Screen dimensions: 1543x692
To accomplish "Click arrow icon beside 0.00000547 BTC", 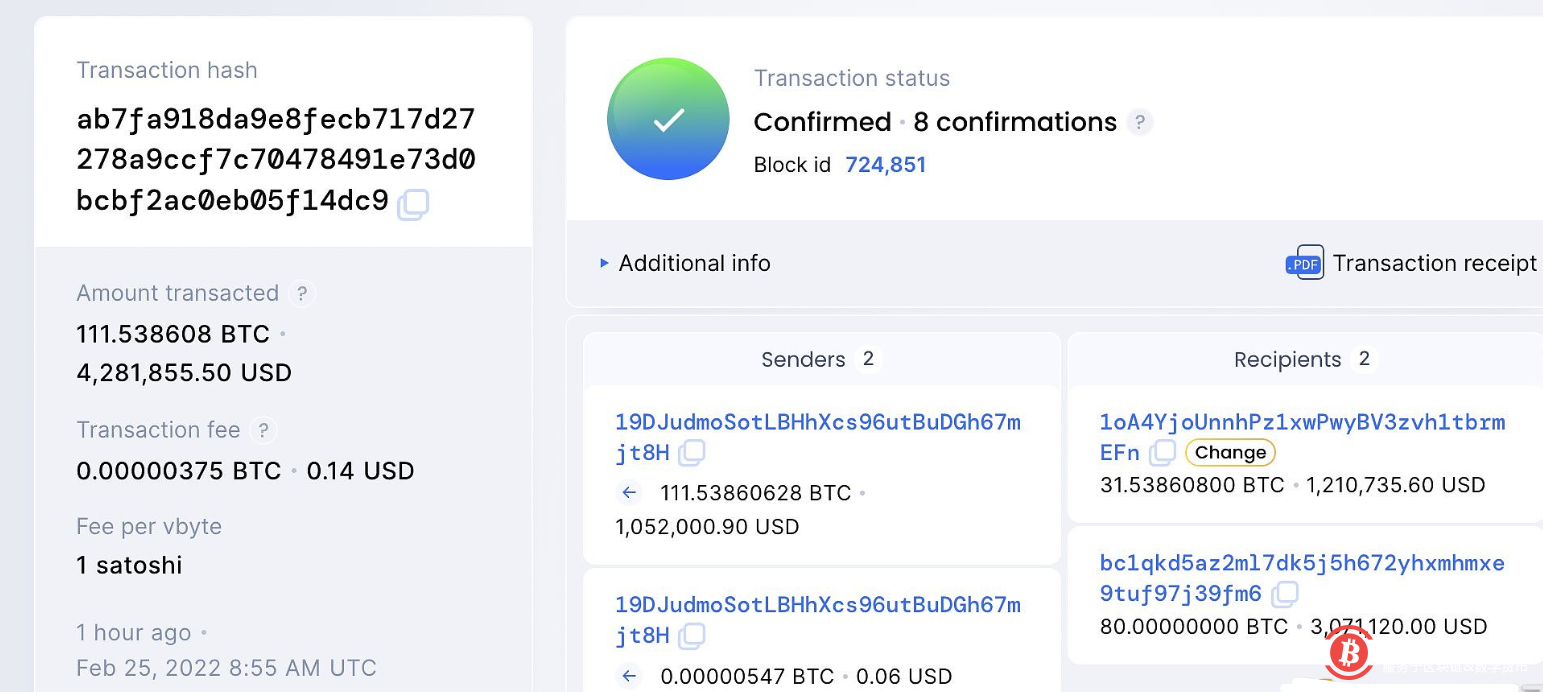I will click(x=629, y=677).
